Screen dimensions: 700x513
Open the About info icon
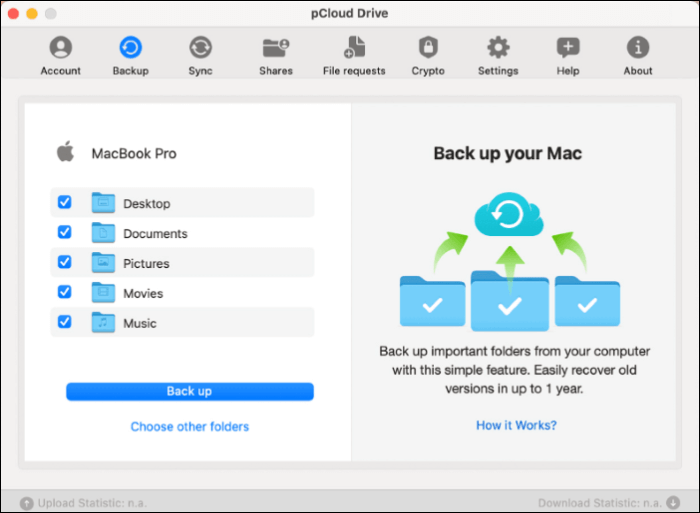pos(638,47)
